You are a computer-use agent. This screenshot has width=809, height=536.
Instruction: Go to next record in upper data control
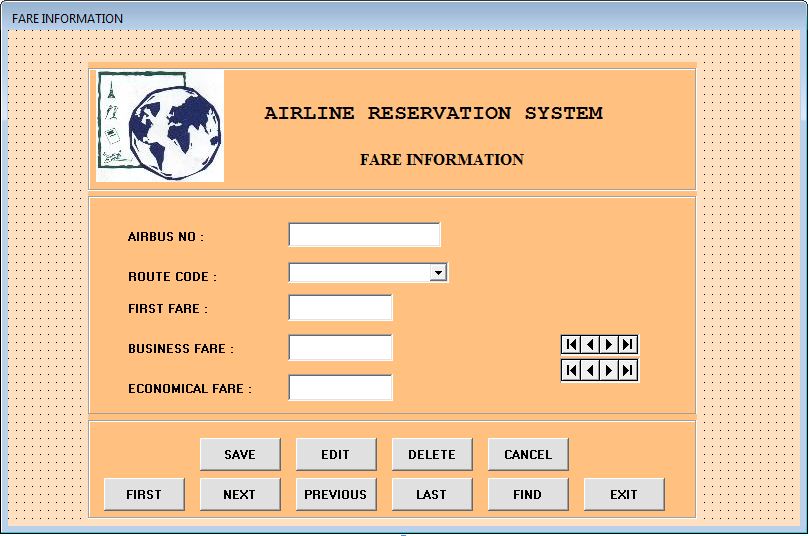[x=609, y=344]
